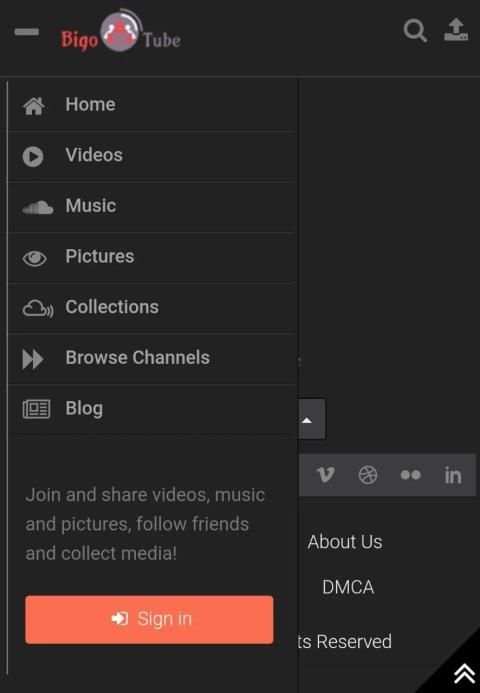The height and width of the screenshot is (693, 480).
Task: Click the 'ts Reserved' footer text
Action: tap(345, 641)
